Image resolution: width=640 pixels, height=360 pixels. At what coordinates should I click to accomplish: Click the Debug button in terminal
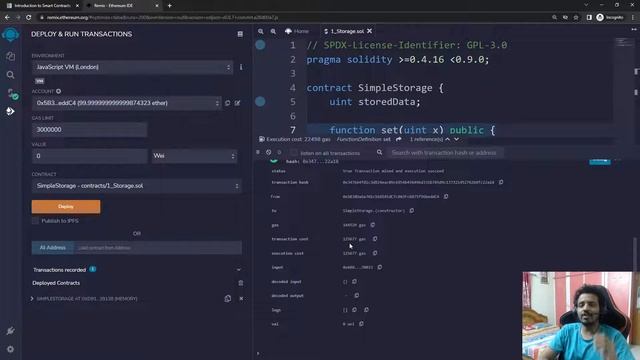[600, 162]
